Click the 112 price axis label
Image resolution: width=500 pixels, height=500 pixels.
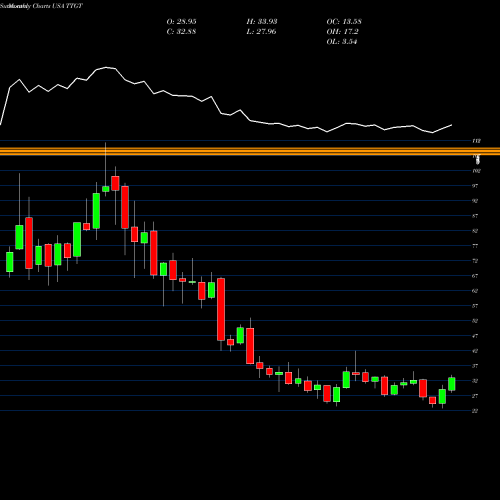476,141
